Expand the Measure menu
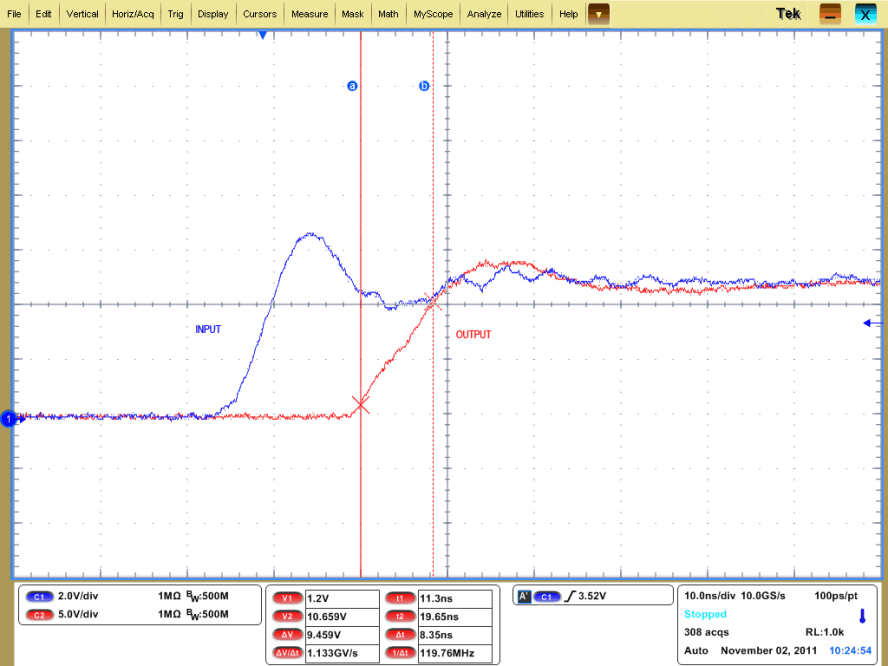The image size is (888, 666). pos(309,14)
